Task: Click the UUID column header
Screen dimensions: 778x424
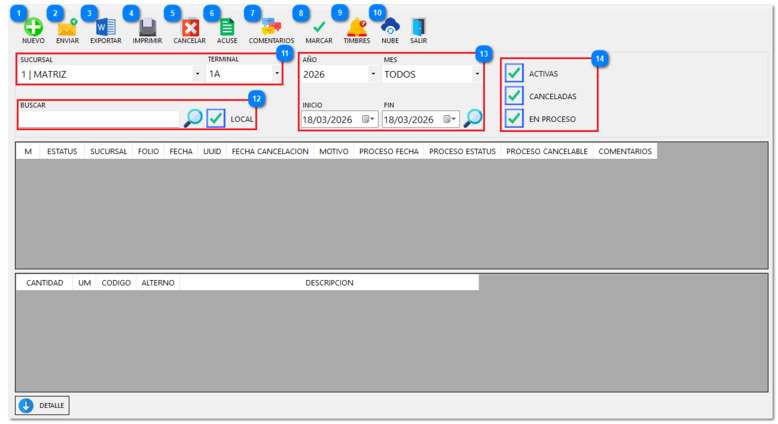Action: point(212,151)
